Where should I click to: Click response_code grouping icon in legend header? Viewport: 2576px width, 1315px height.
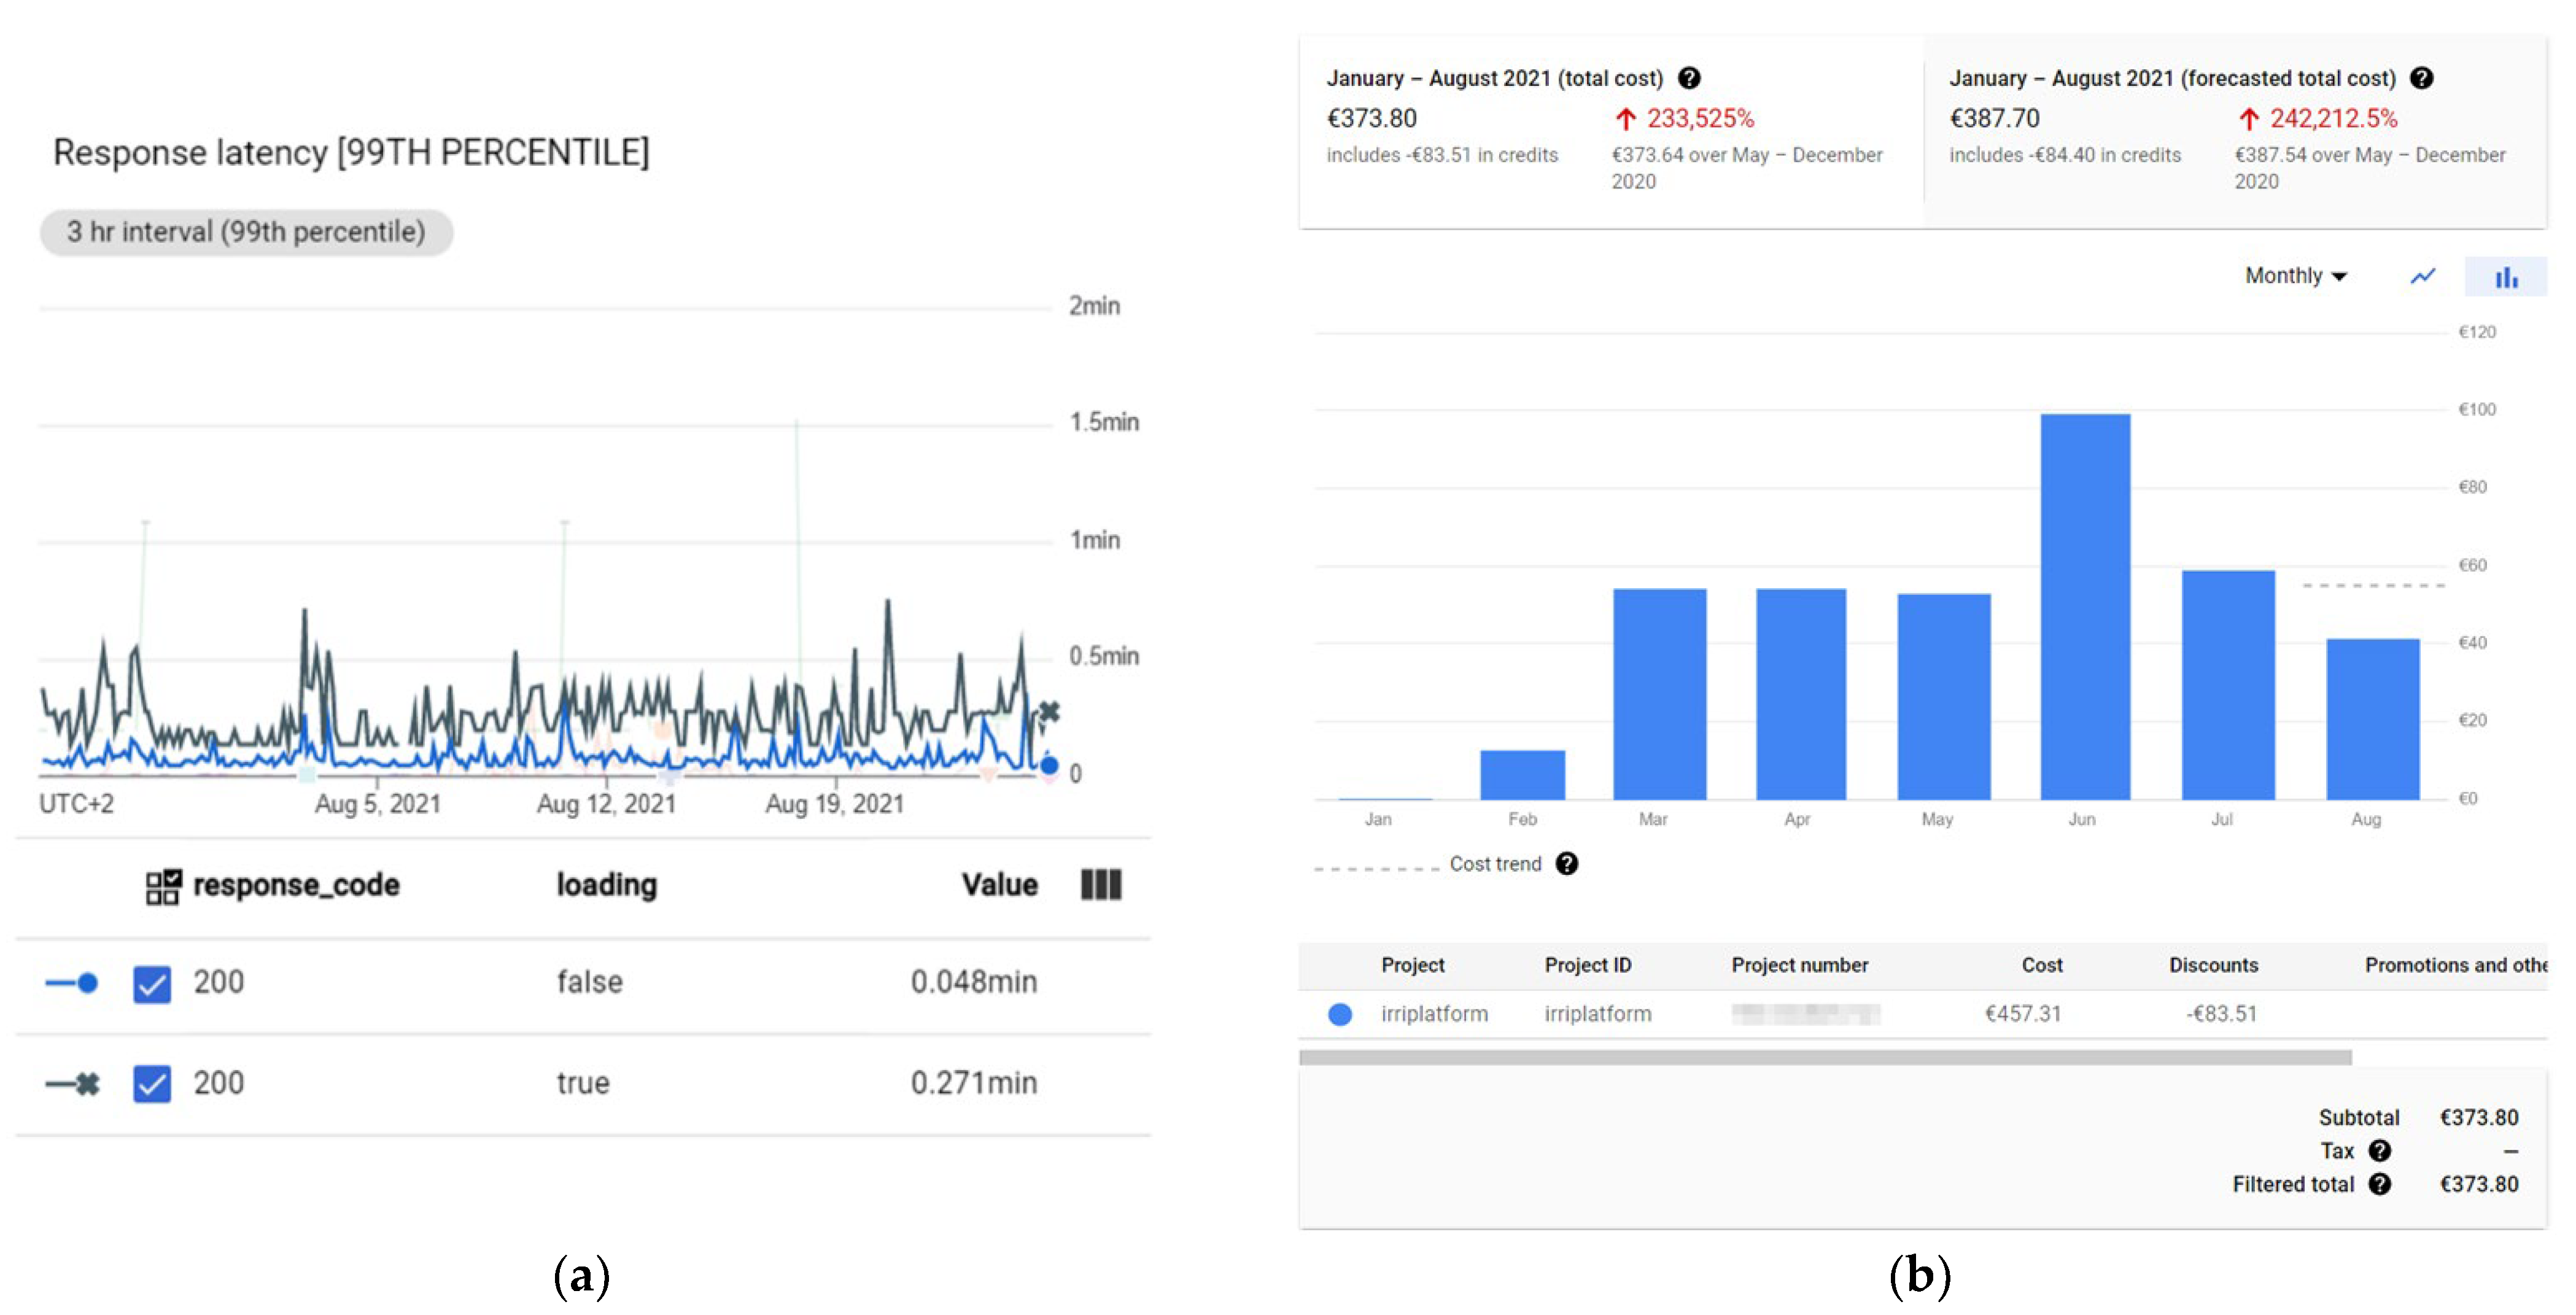pos(163,886)
